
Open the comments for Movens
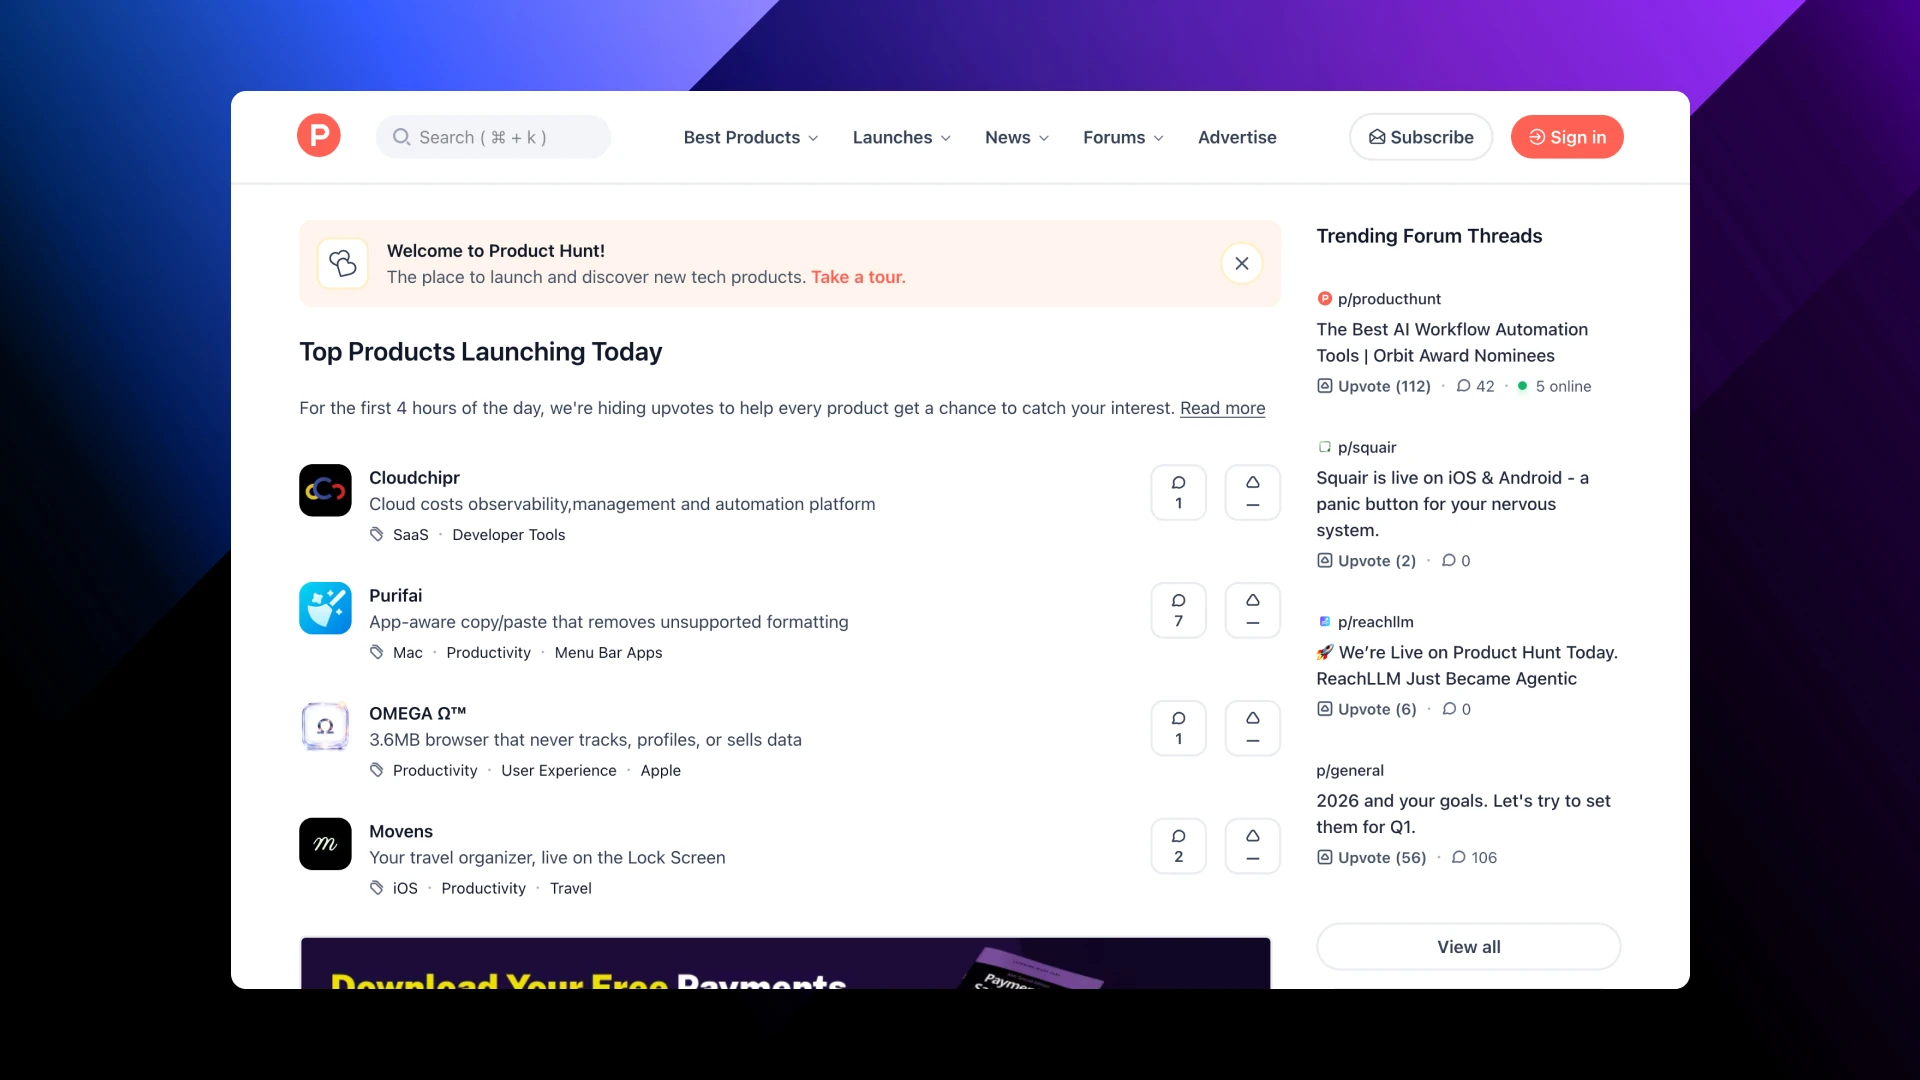click(1178, 845)
